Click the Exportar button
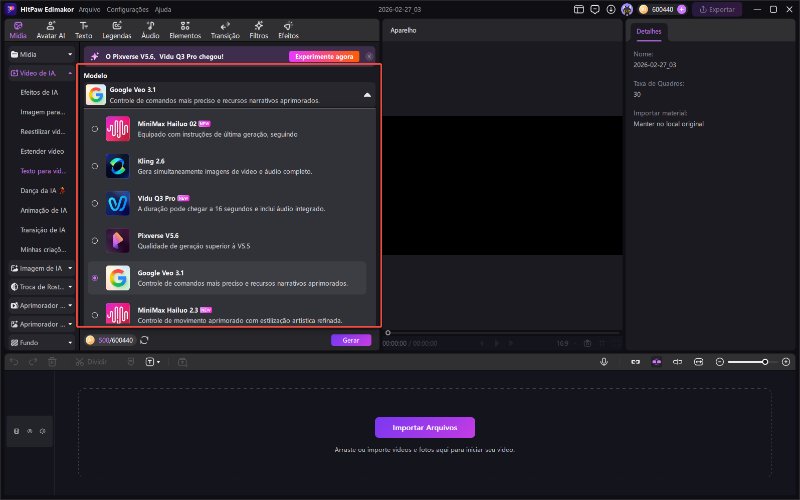The width and height of the screenshot is (800, 500). click(x=717, y=9)
